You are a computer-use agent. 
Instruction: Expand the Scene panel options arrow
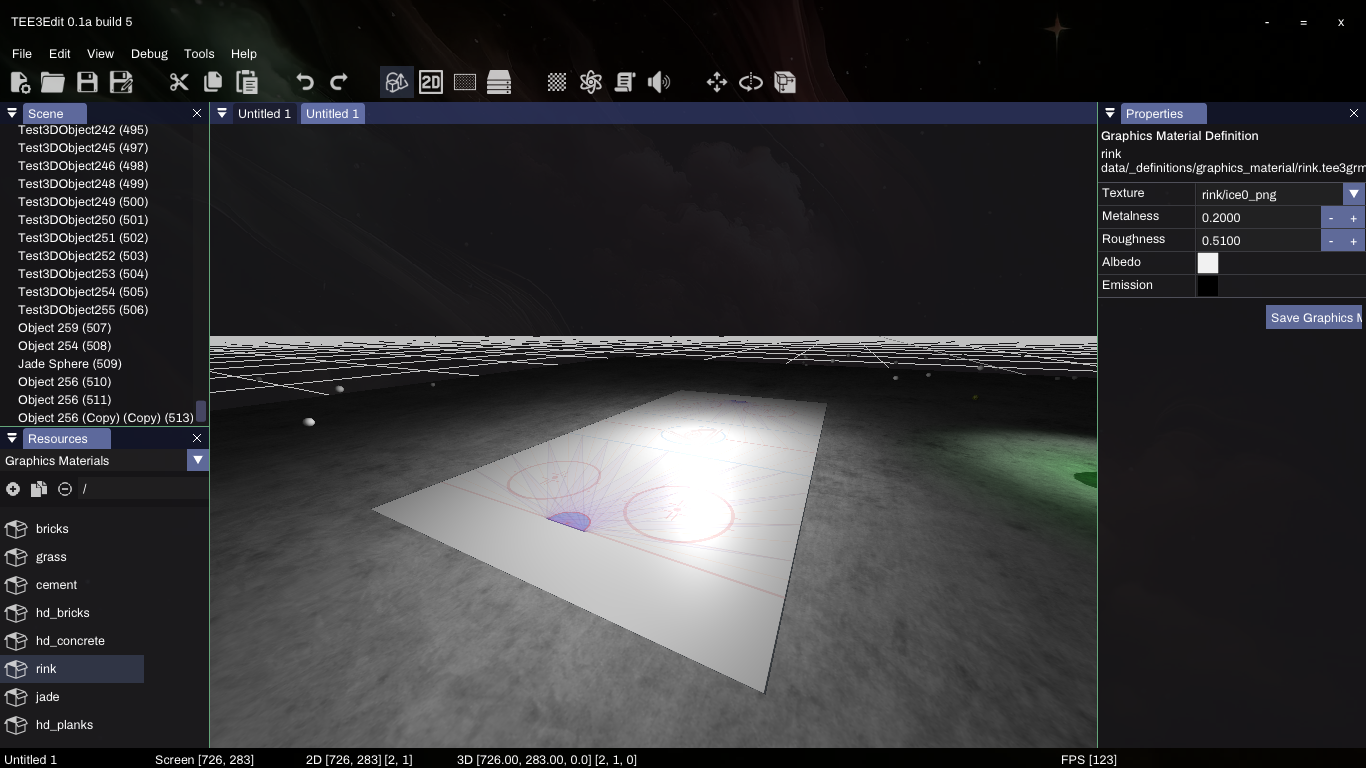coord(12,114)
